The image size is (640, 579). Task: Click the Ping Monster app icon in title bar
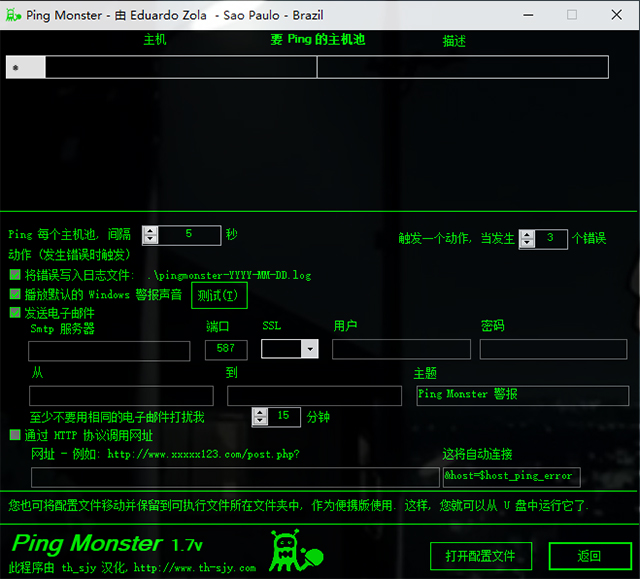pyautogui.click(x=12, y=15)
